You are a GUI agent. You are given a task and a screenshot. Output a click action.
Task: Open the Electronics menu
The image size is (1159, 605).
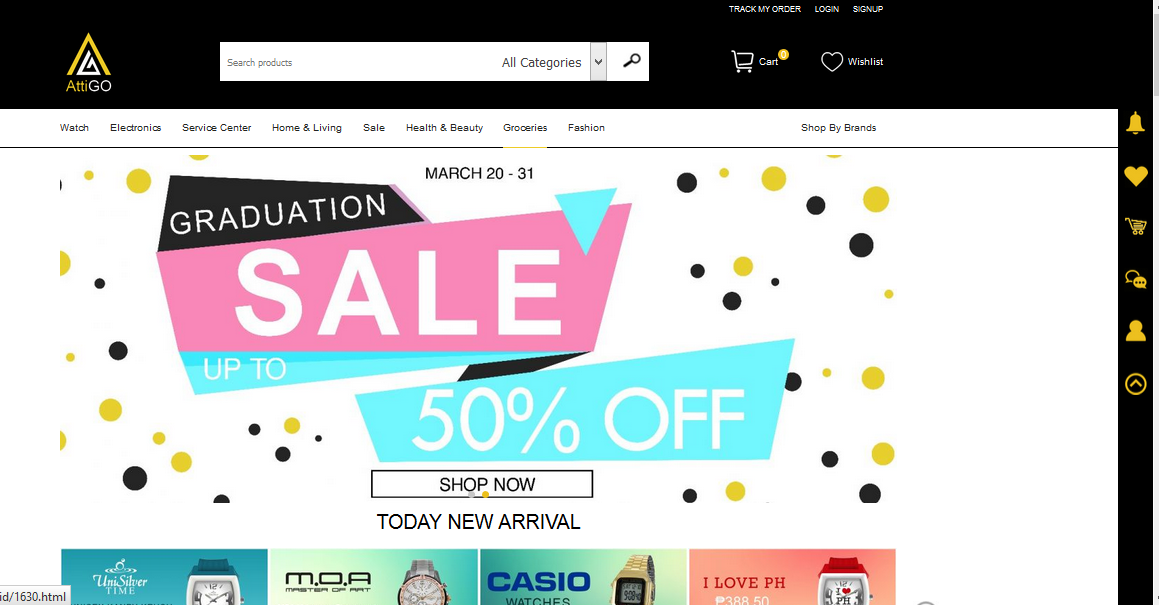pos(135,128)
